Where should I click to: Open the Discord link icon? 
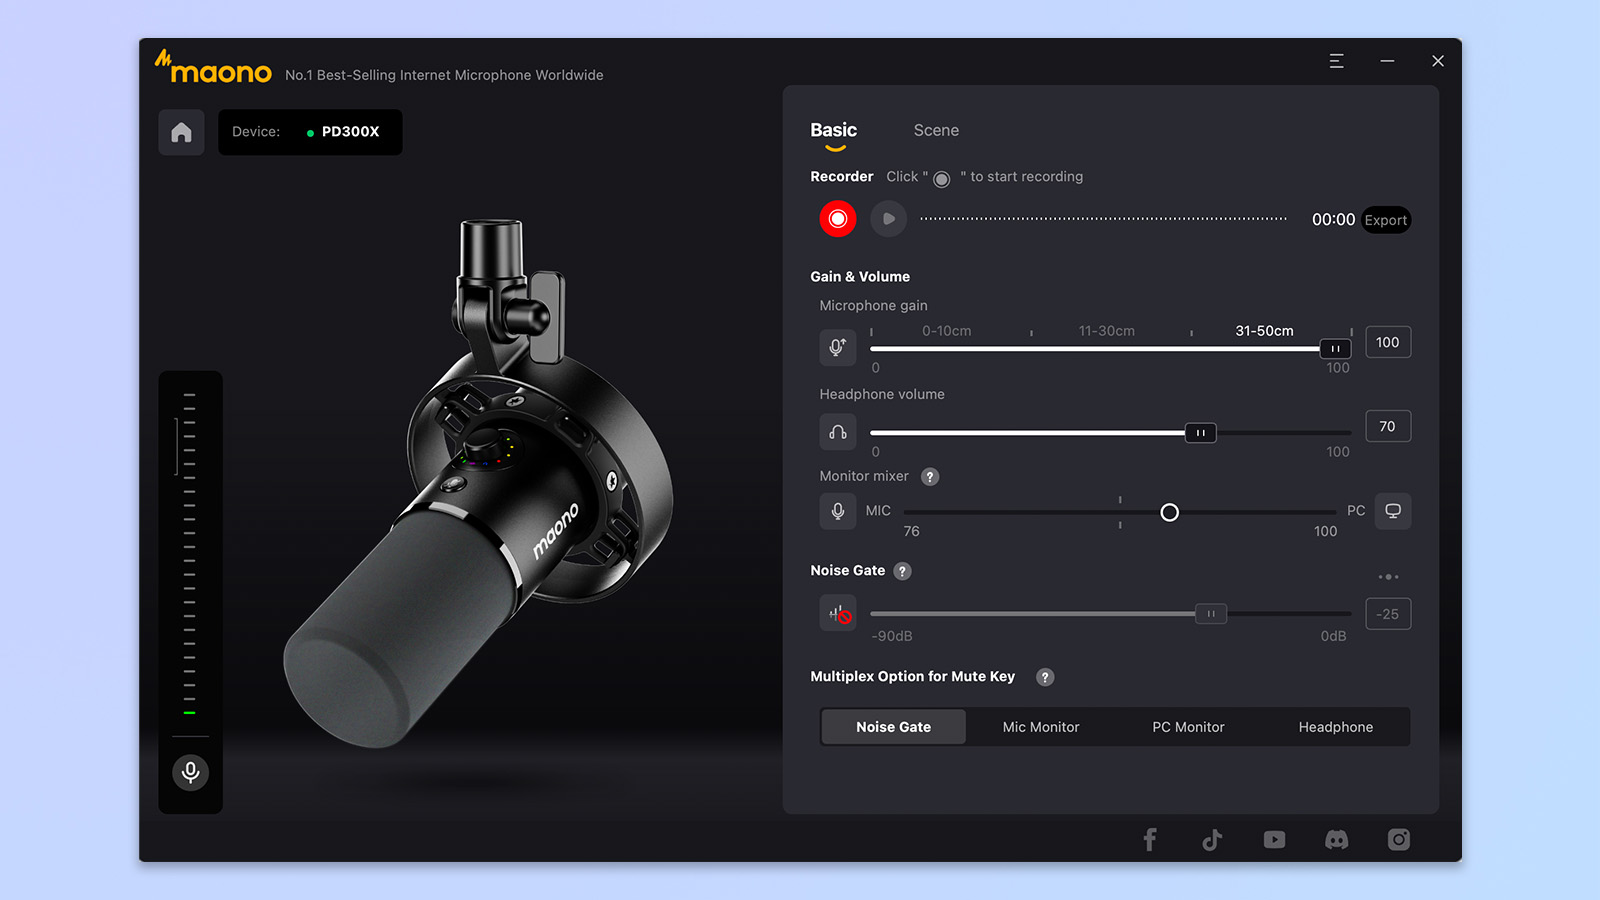tap(1336, 840)
